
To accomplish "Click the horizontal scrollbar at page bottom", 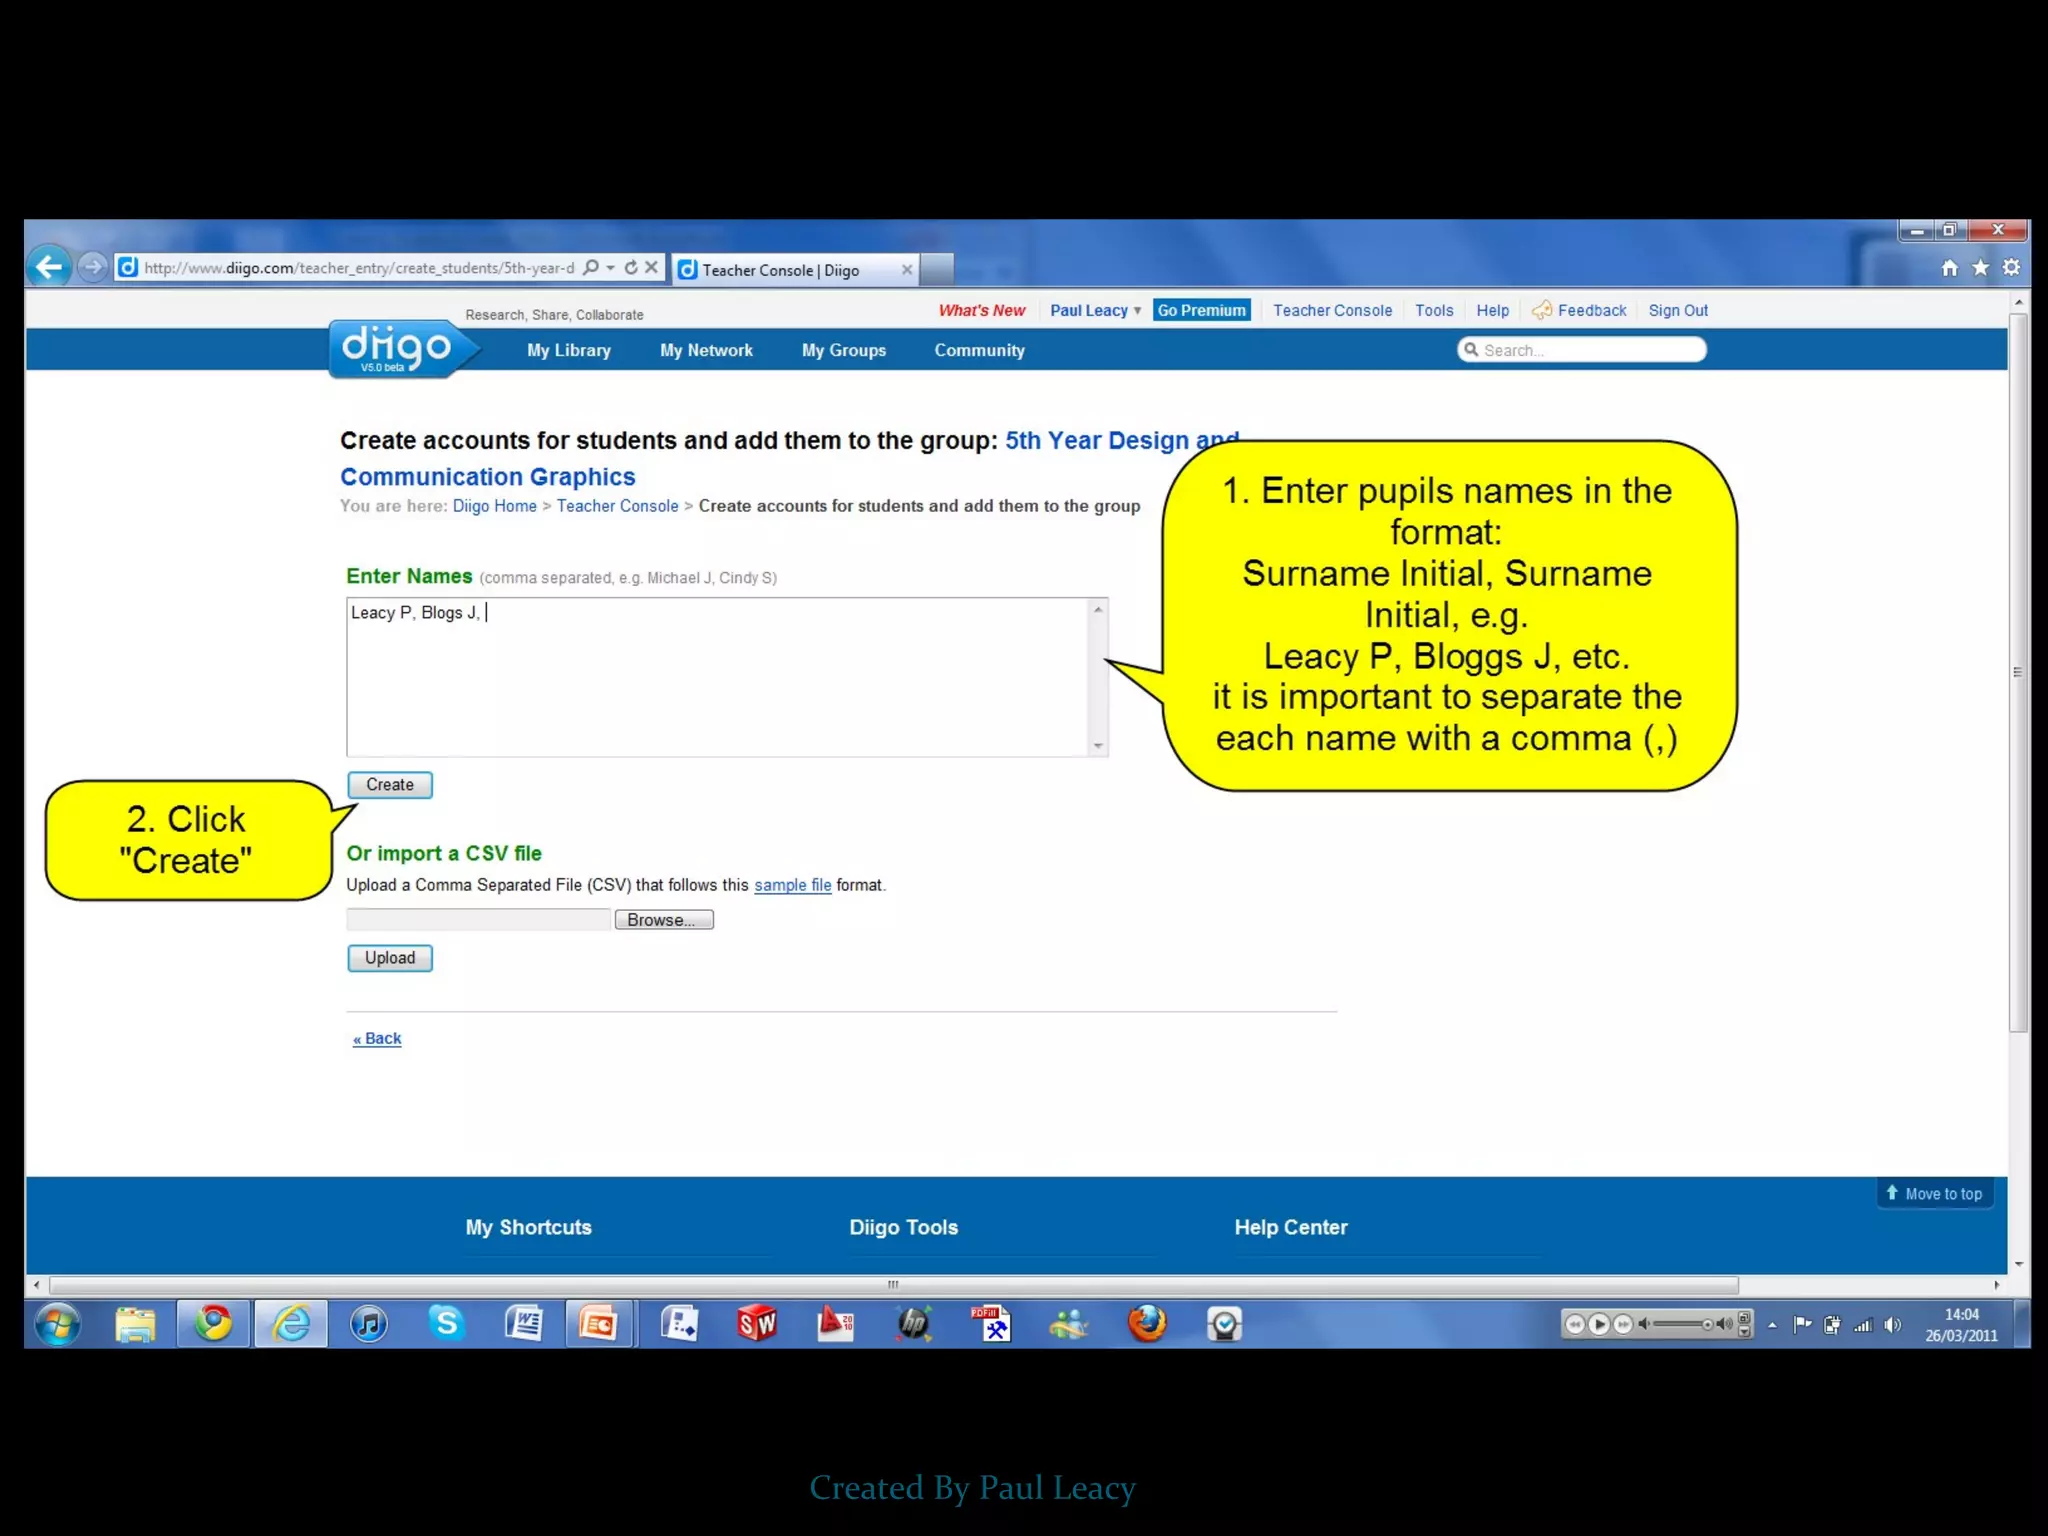I will 893,1285.
